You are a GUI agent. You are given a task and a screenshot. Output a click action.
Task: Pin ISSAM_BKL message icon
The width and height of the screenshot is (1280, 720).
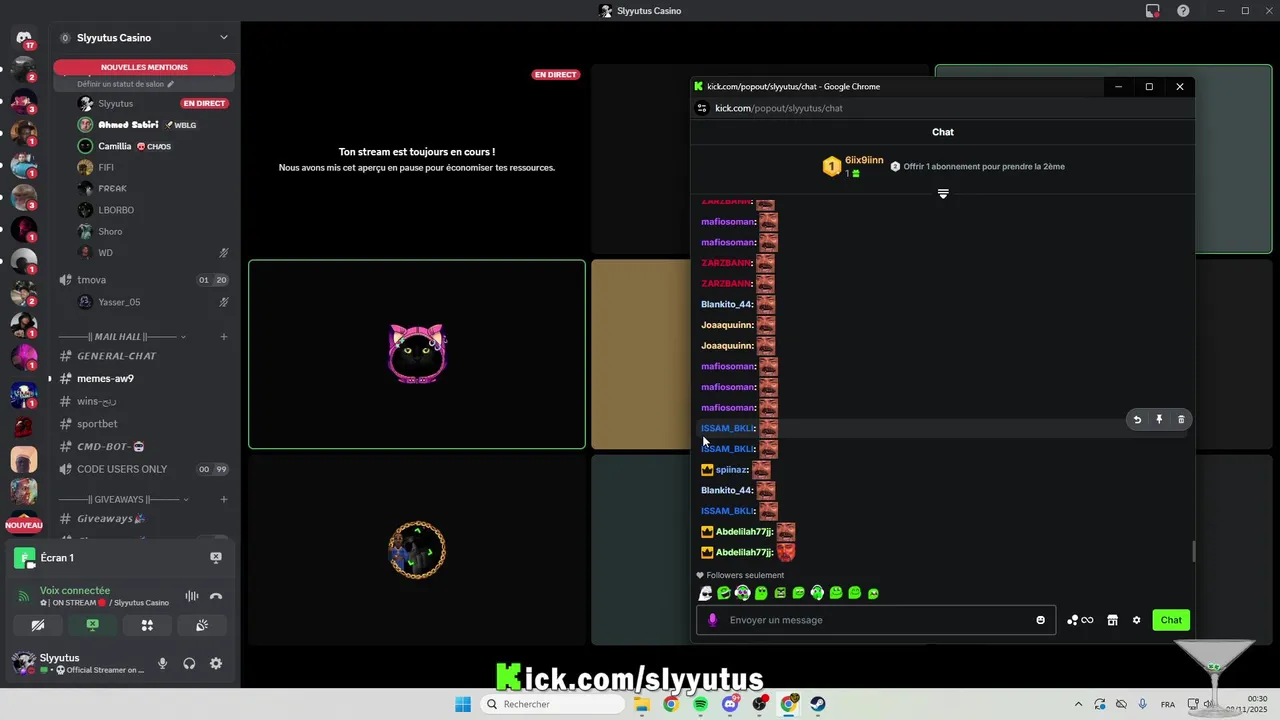click(x=1159, y=420)
